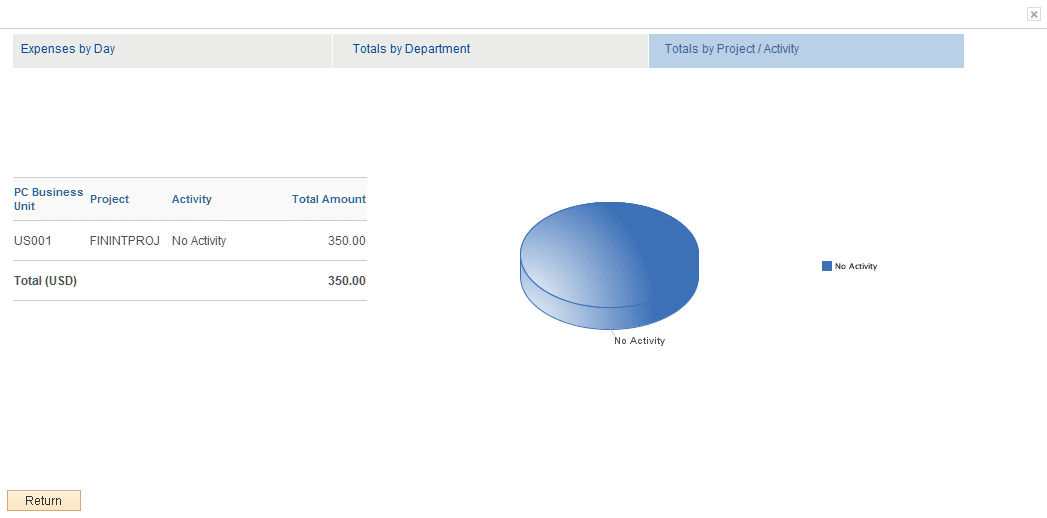This screenshot has width=1047, height=518.
Task: Click the Total Amount column header
Action: 329,199
